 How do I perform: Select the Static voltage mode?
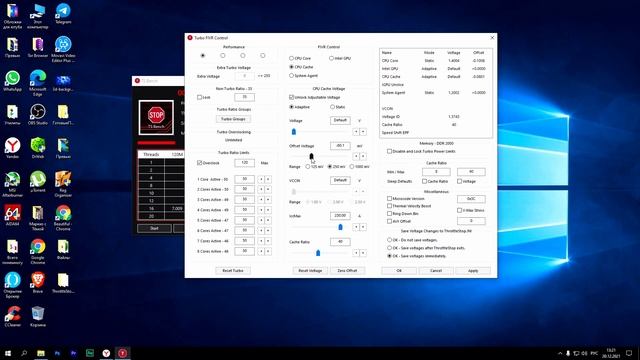[x=338, y=107]
